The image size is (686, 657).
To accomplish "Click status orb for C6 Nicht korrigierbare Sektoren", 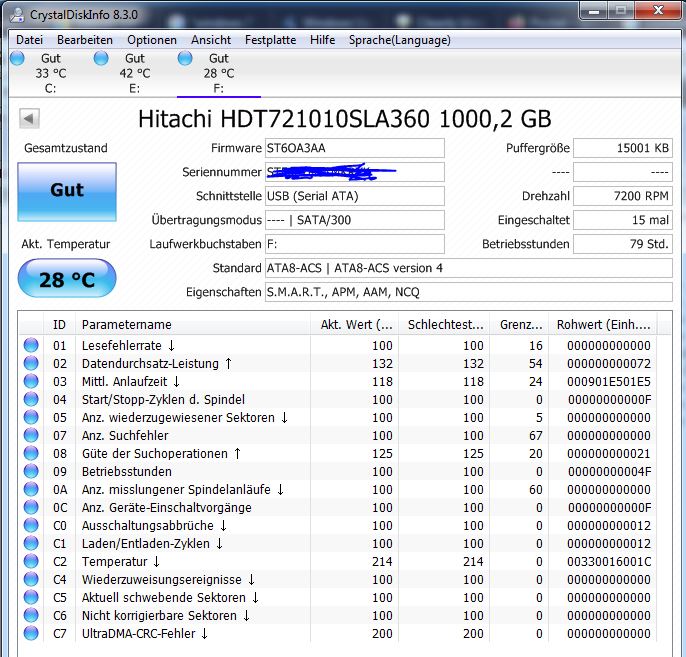I will tap(31, 615).
